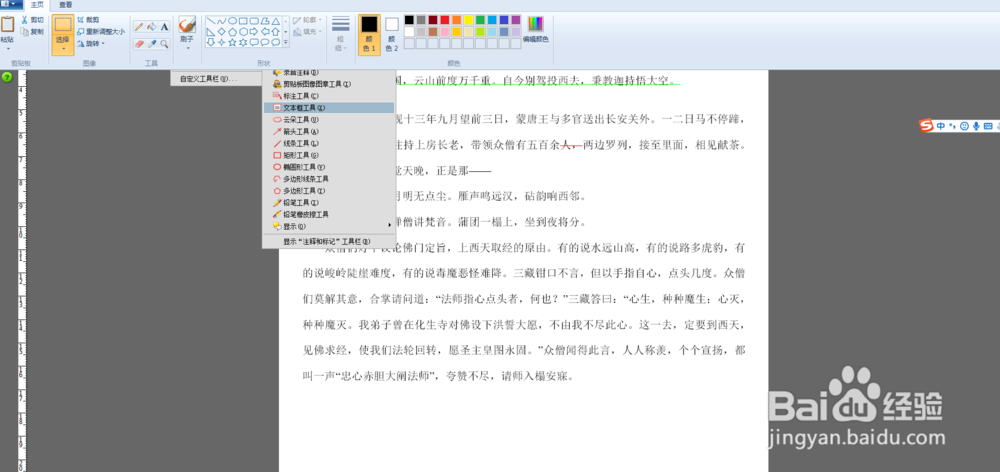This screenshot has width=1000, height=472.
Task: Switch to the 主页 (Home) ribbon tab
Action: tap(36, 4)
